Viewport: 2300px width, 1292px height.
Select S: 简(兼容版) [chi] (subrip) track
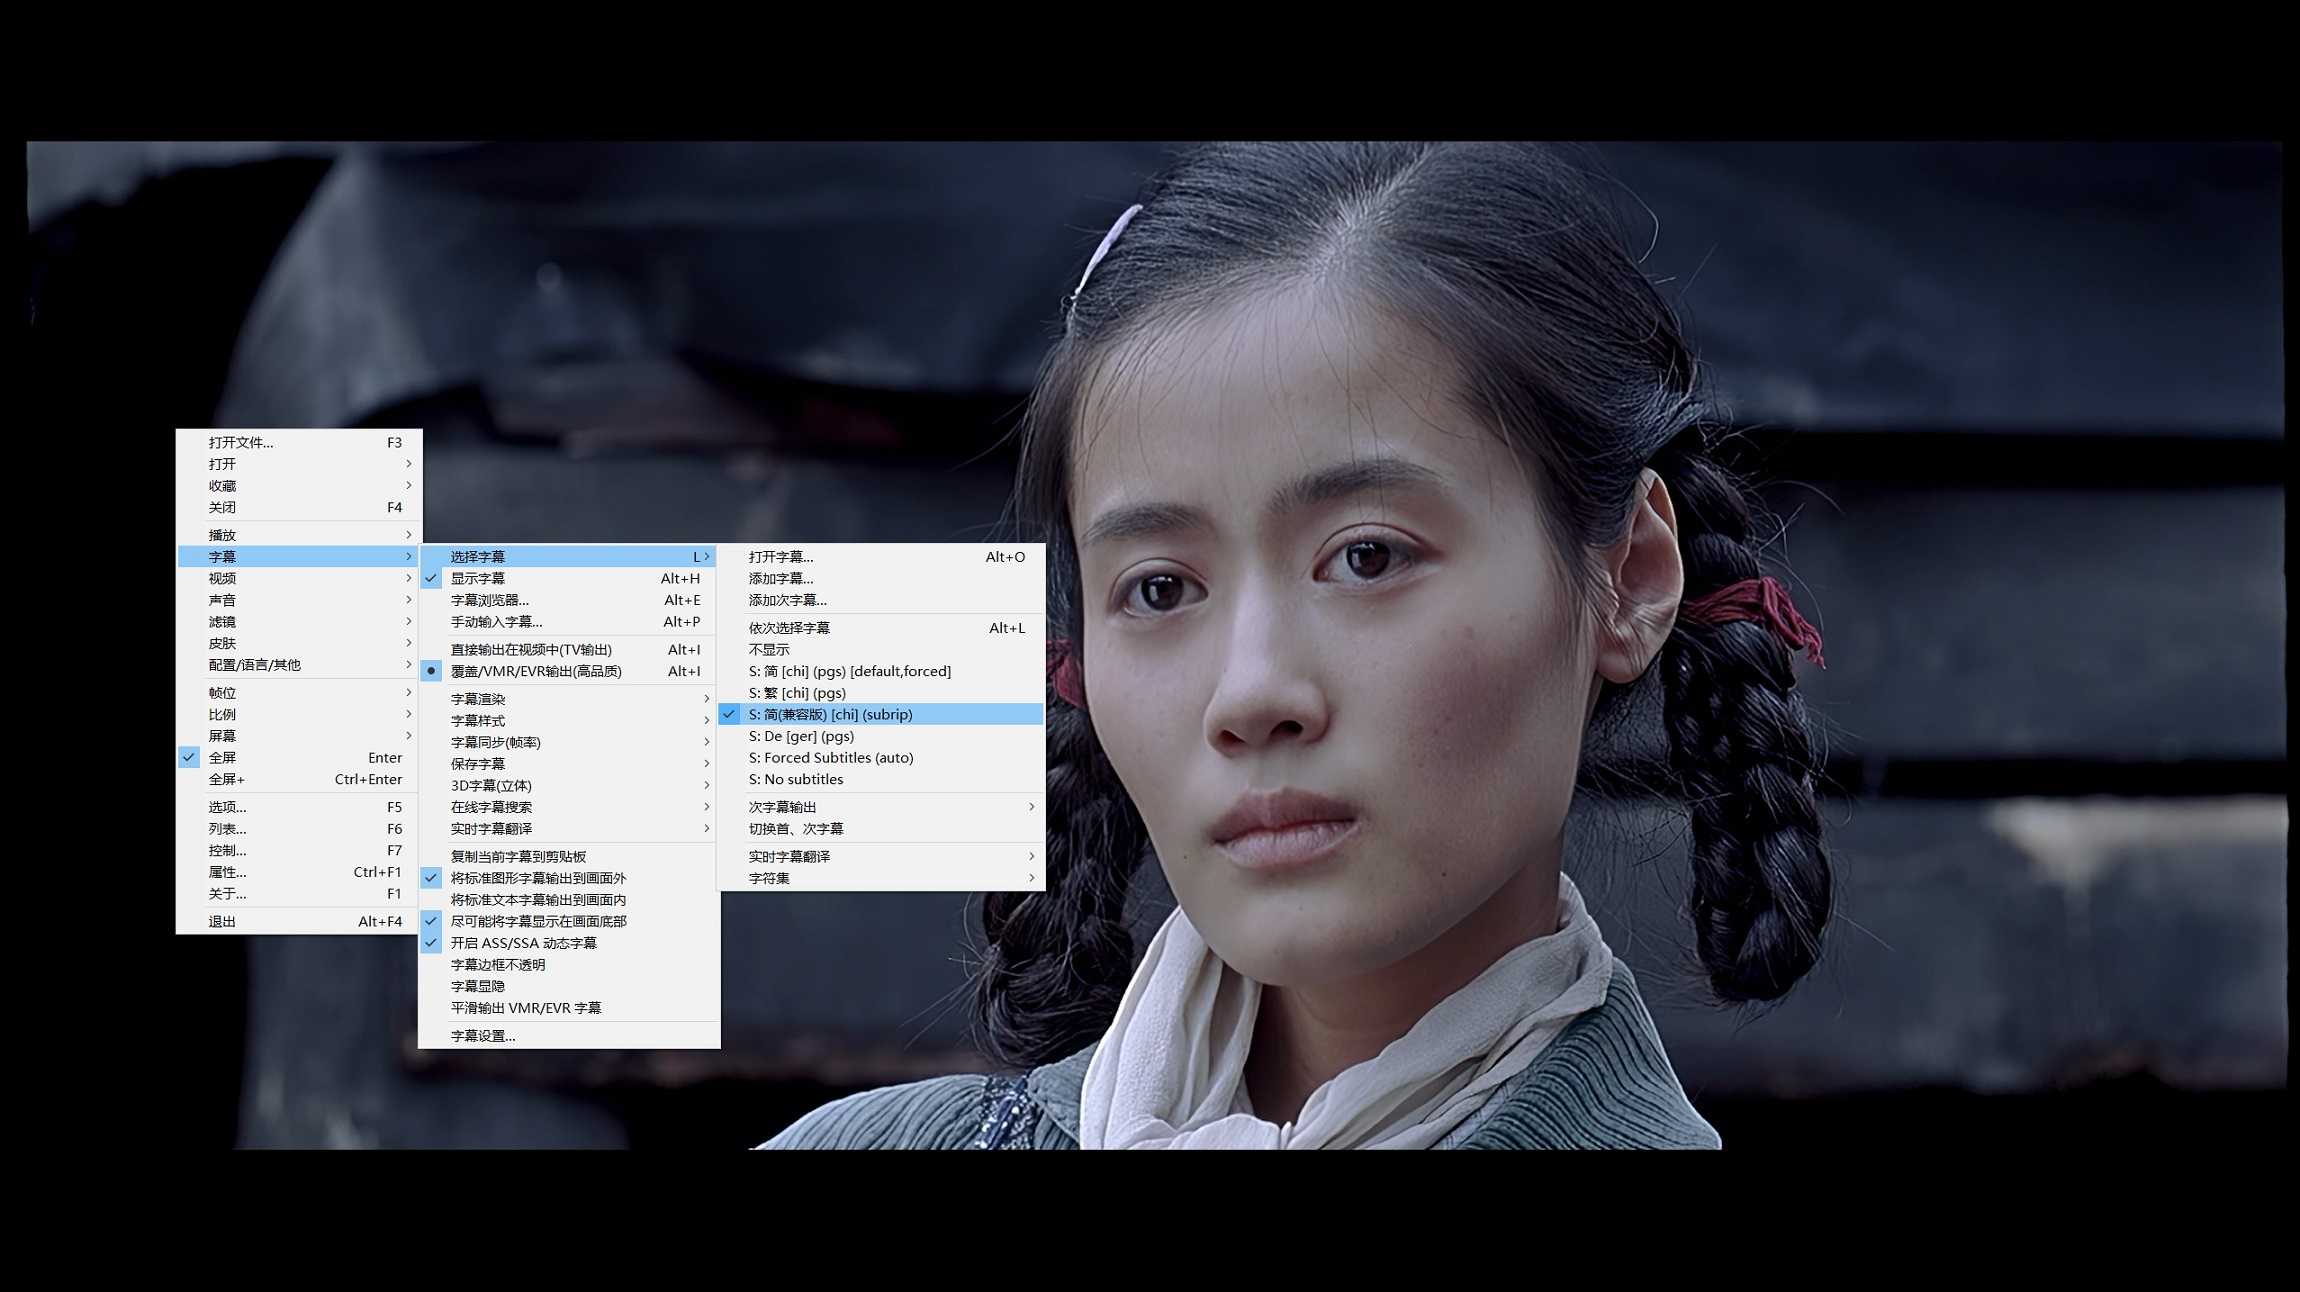click(881, 714)
